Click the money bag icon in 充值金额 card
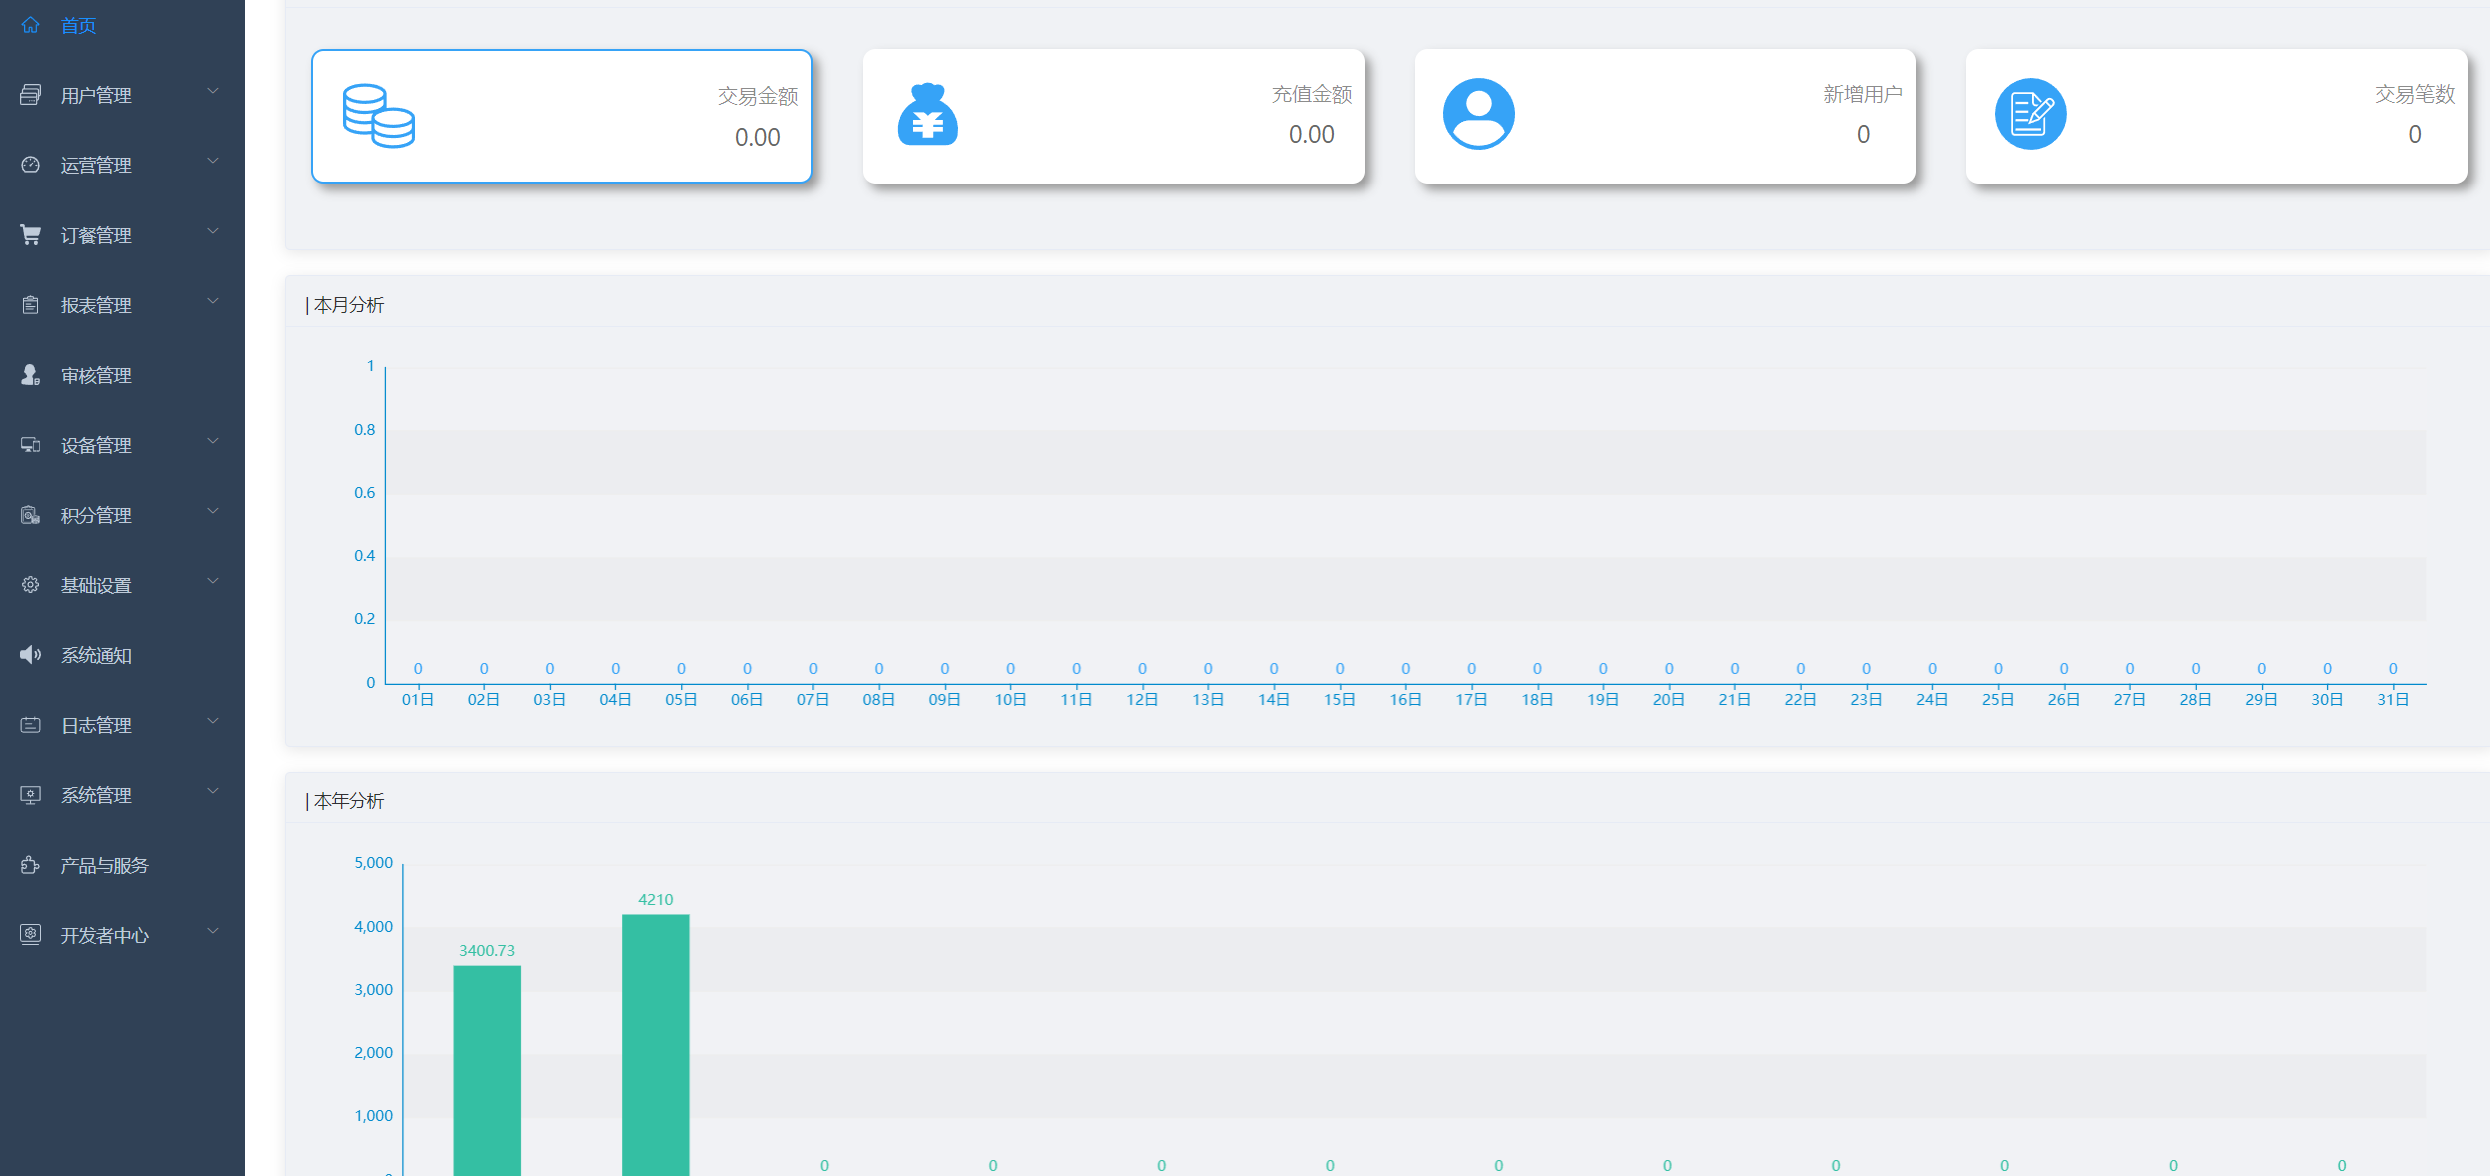Screen dimensions: 2490x1176 tap(928, 114)
